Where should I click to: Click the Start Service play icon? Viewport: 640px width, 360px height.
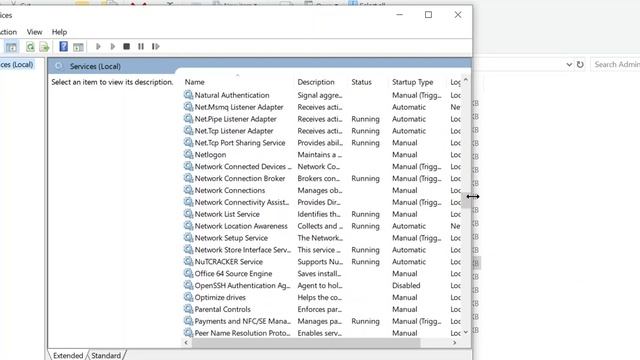[x=98, y=47]
